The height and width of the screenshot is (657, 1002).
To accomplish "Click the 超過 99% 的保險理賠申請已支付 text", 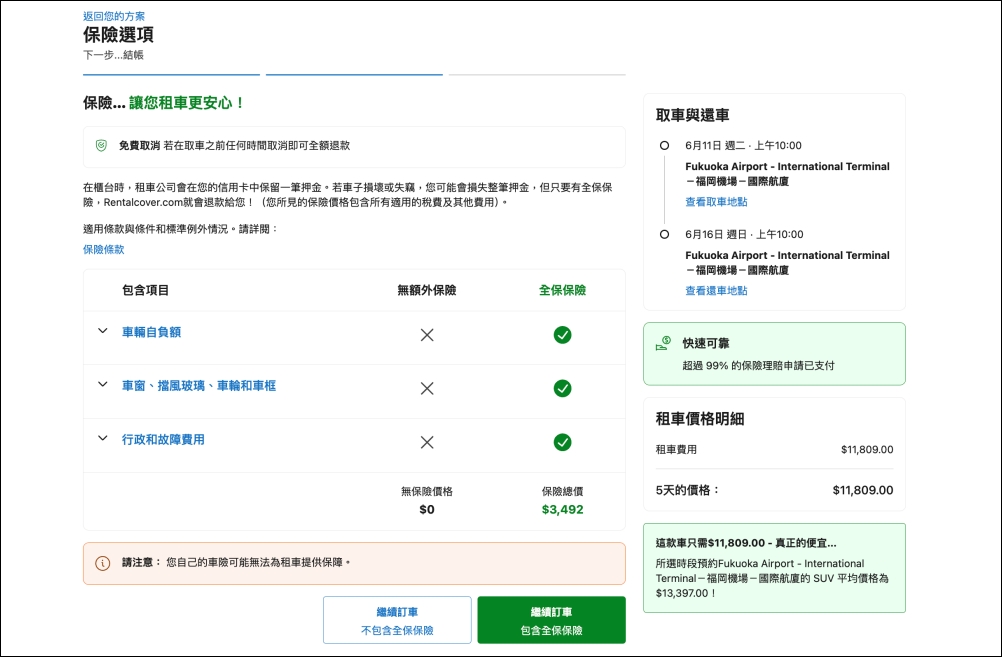I will point(759,366).
